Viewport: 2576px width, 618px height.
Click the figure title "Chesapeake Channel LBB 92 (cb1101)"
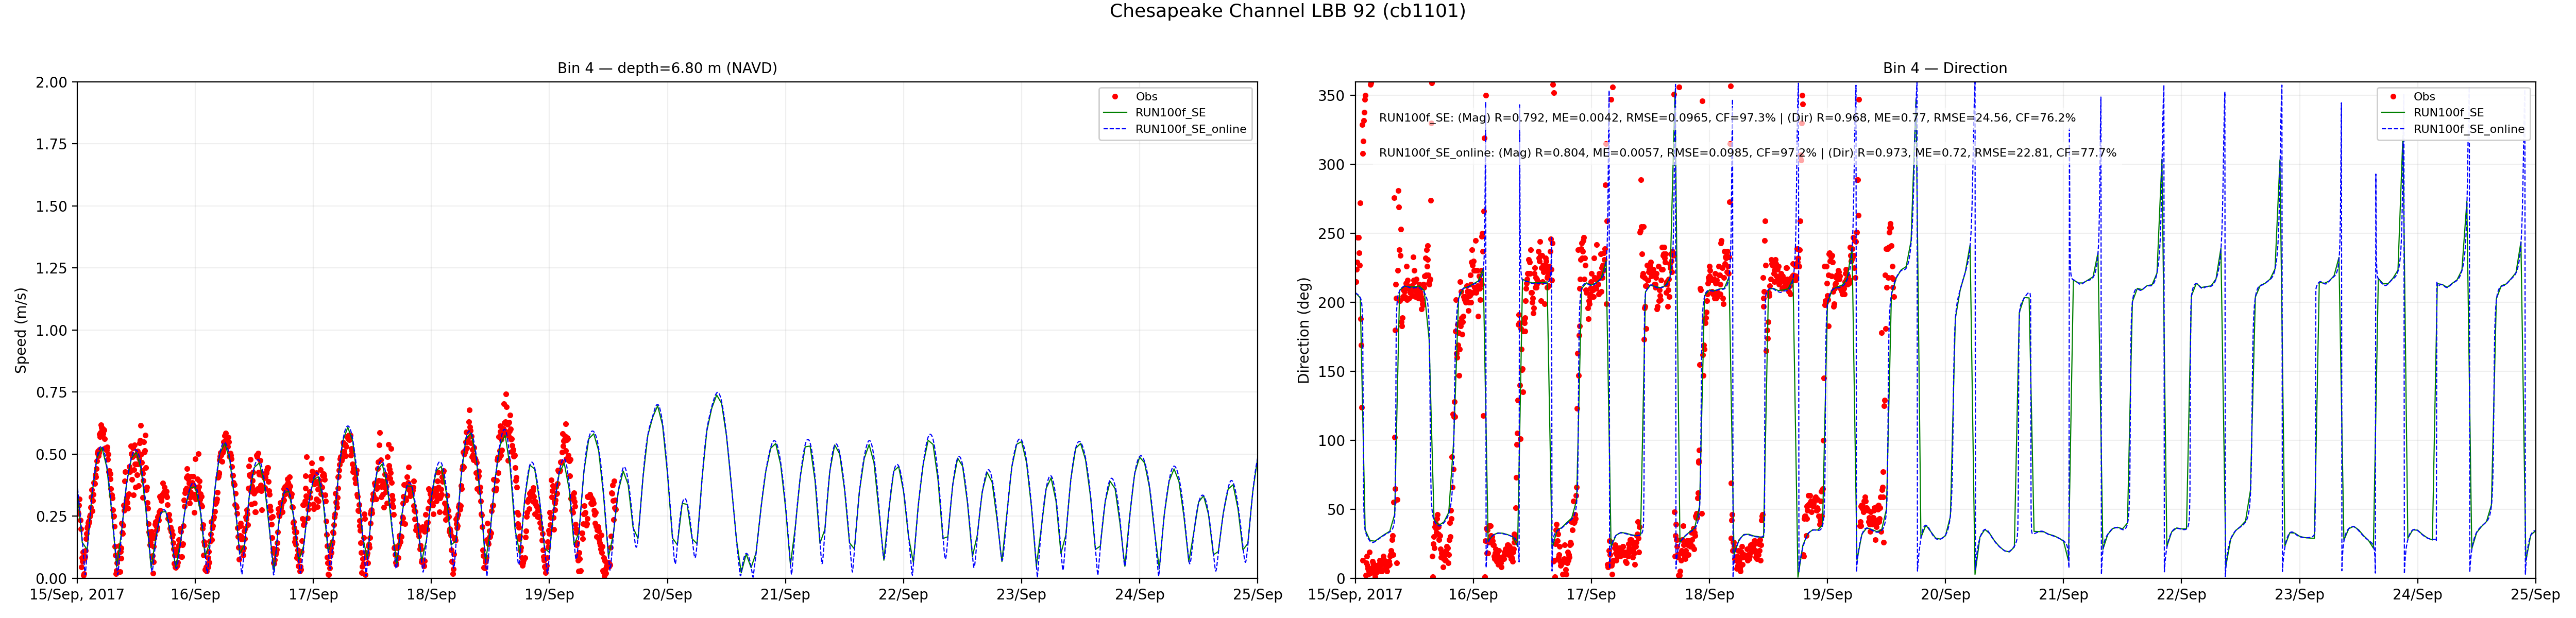pos(1287,11)
